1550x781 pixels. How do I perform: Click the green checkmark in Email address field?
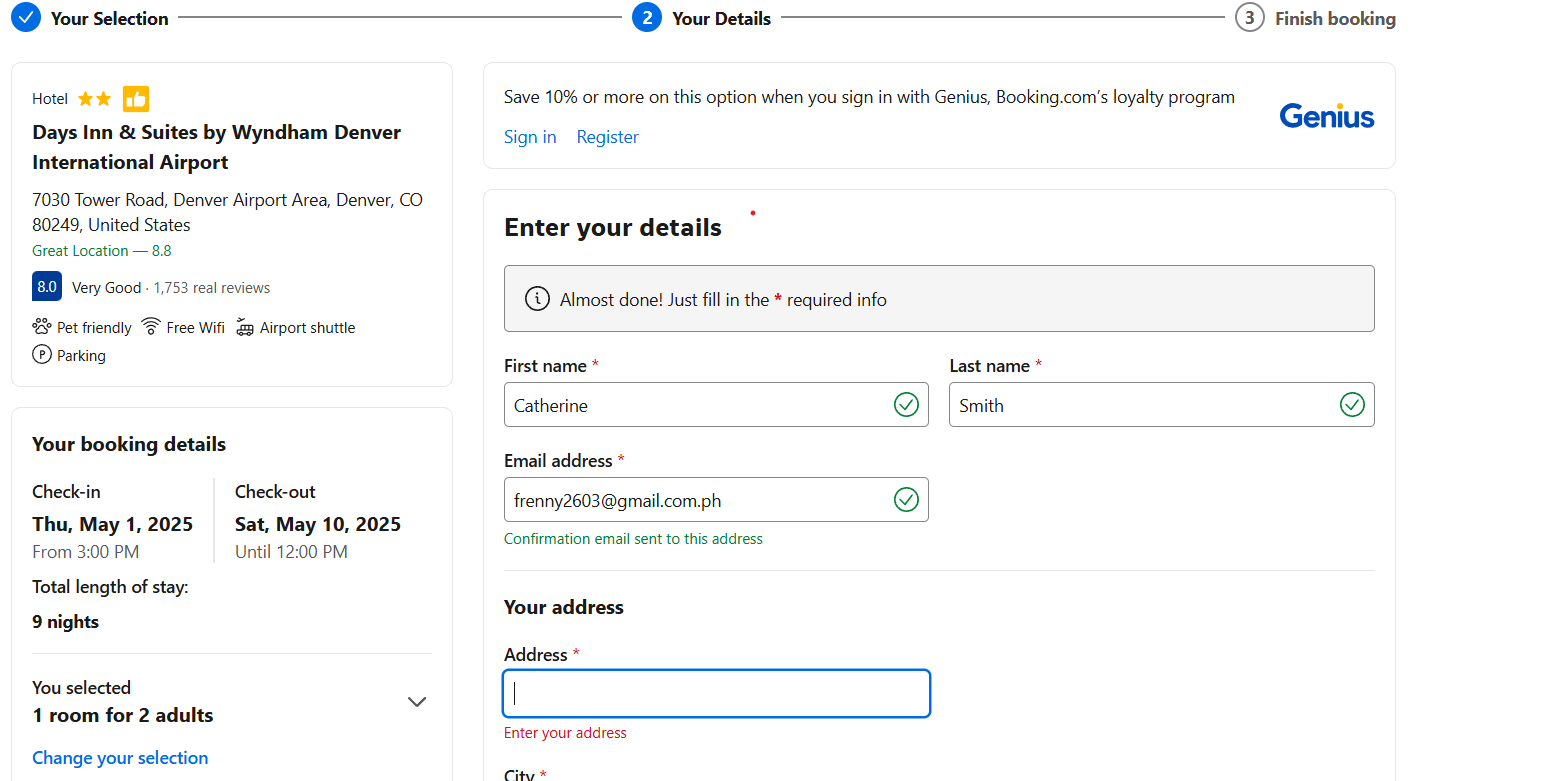(906, 500)
